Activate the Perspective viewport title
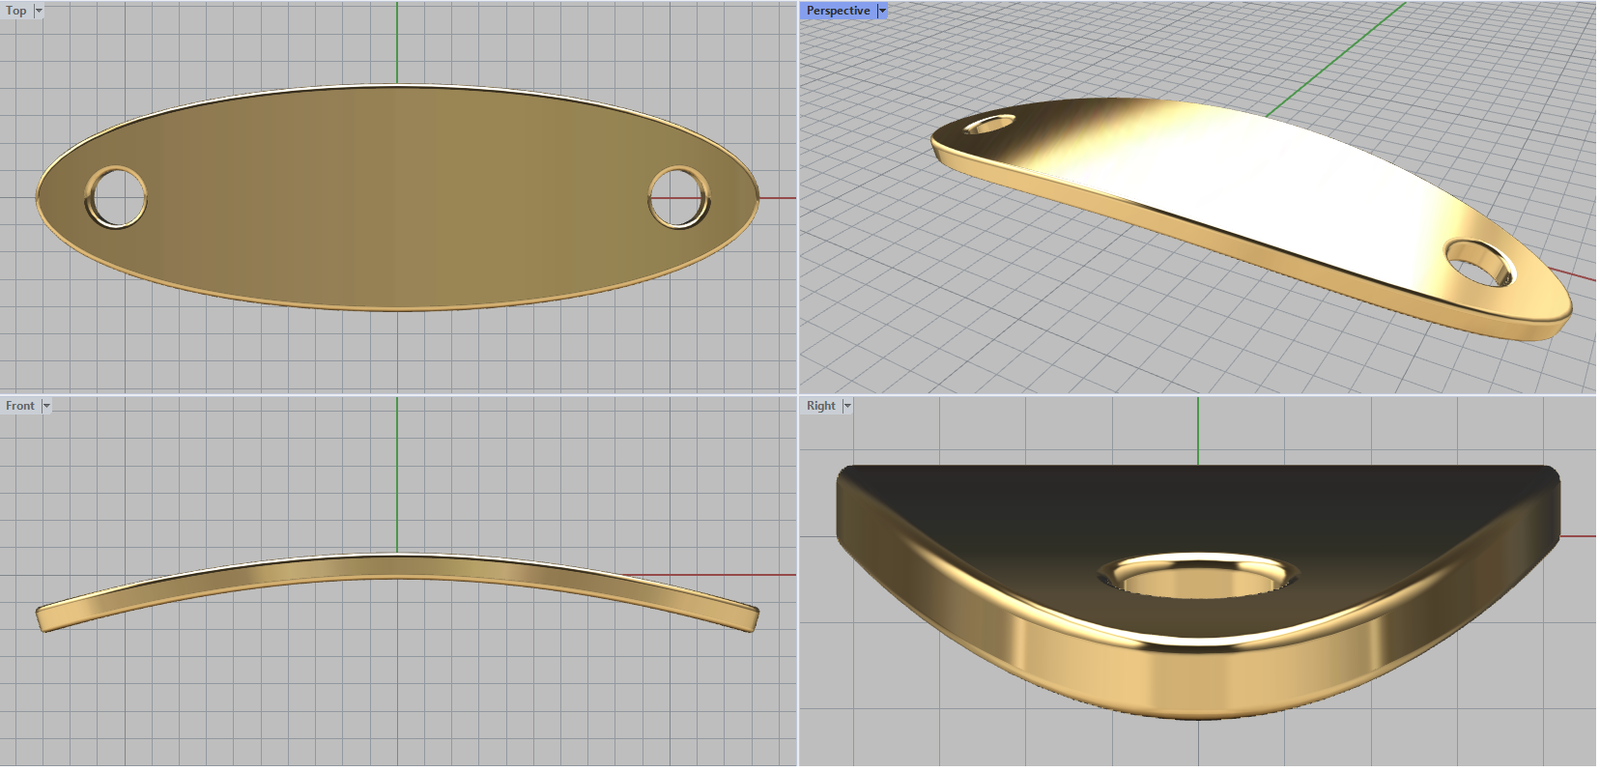Viewport: 1600px width, 772px height. click(837, 11)
